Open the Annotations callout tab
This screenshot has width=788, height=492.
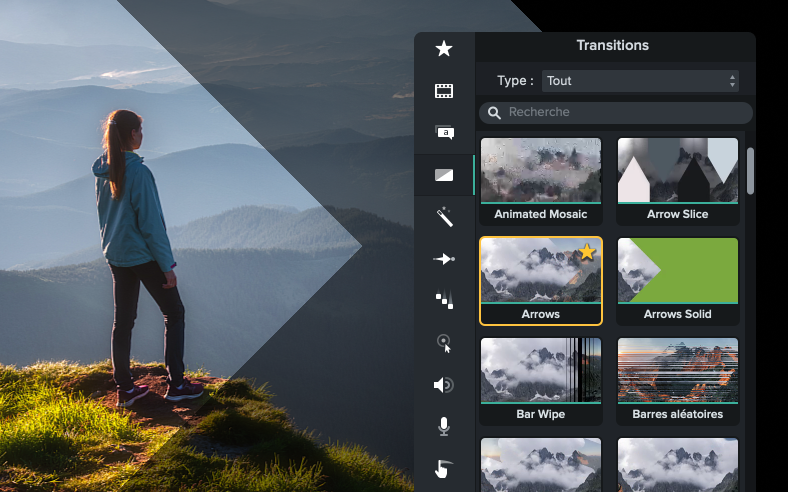444,132
